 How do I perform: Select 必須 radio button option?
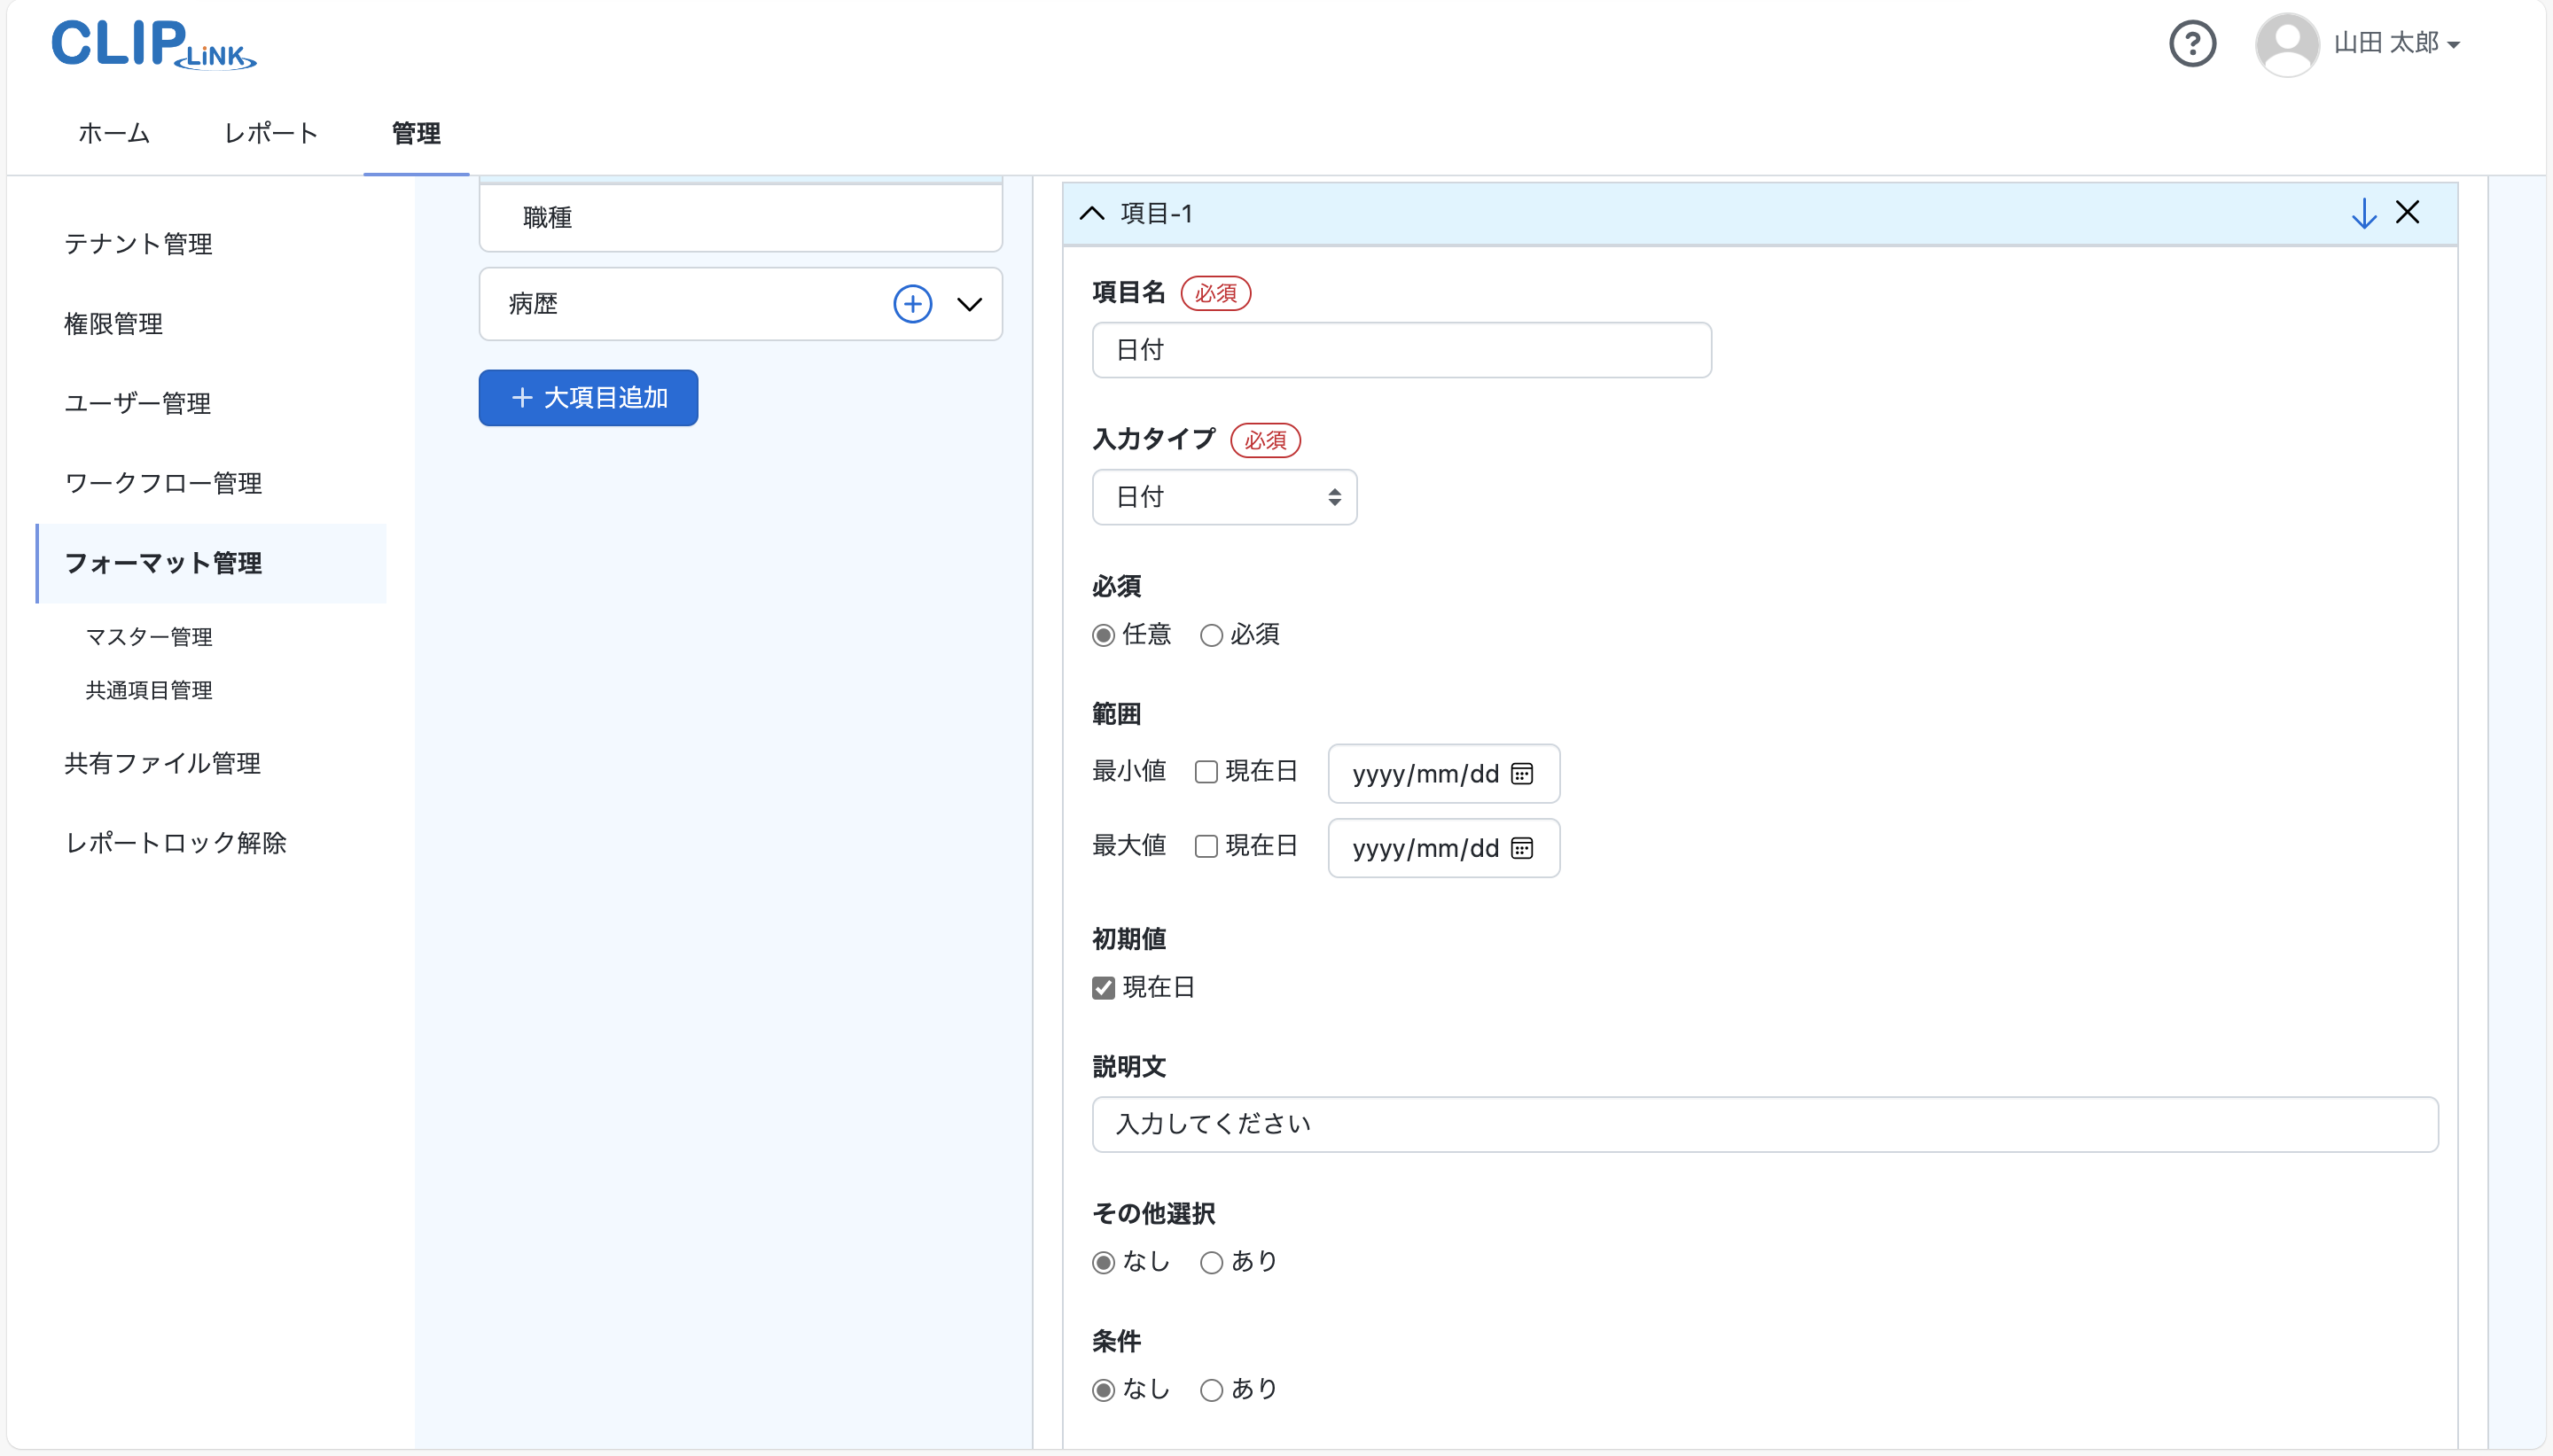click(1211, 635)
